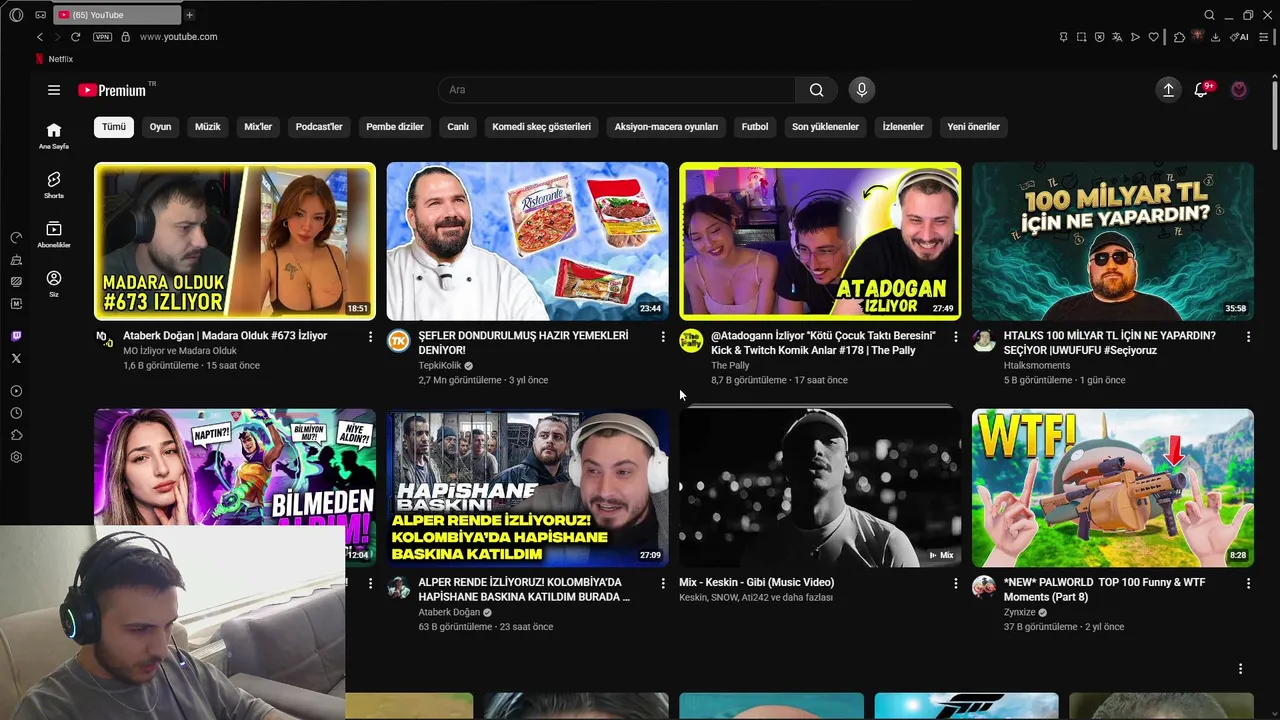Click the Ara search input field
Image resolution: width=1280 pixels, height=720 pixels.
[x=617, y=90]
